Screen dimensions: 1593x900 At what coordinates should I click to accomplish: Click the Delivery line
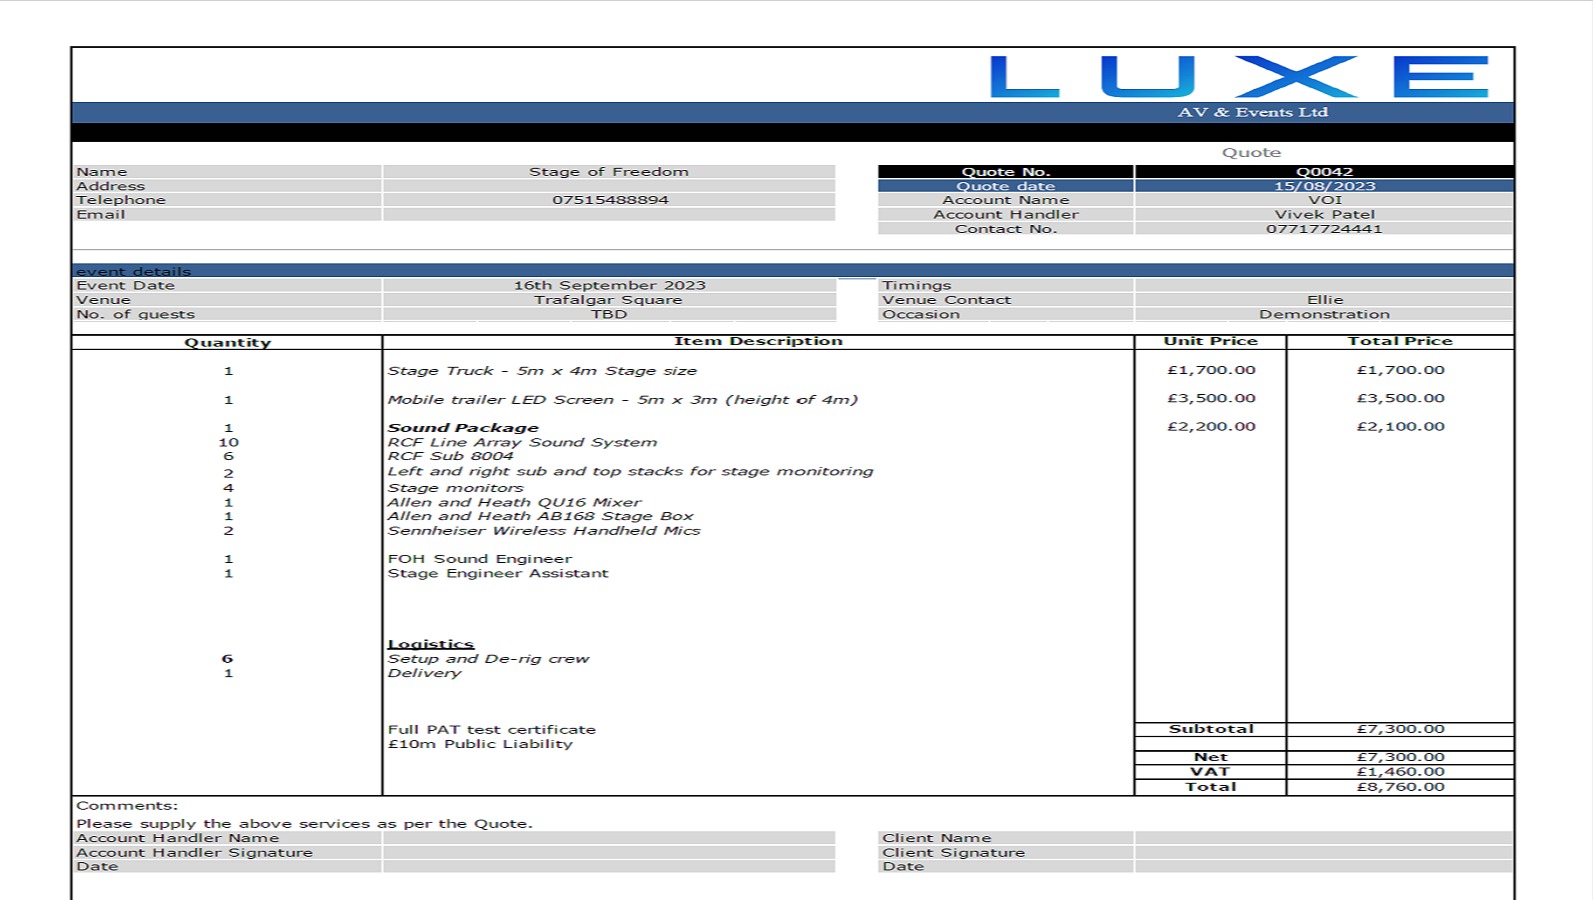[424, 673]
